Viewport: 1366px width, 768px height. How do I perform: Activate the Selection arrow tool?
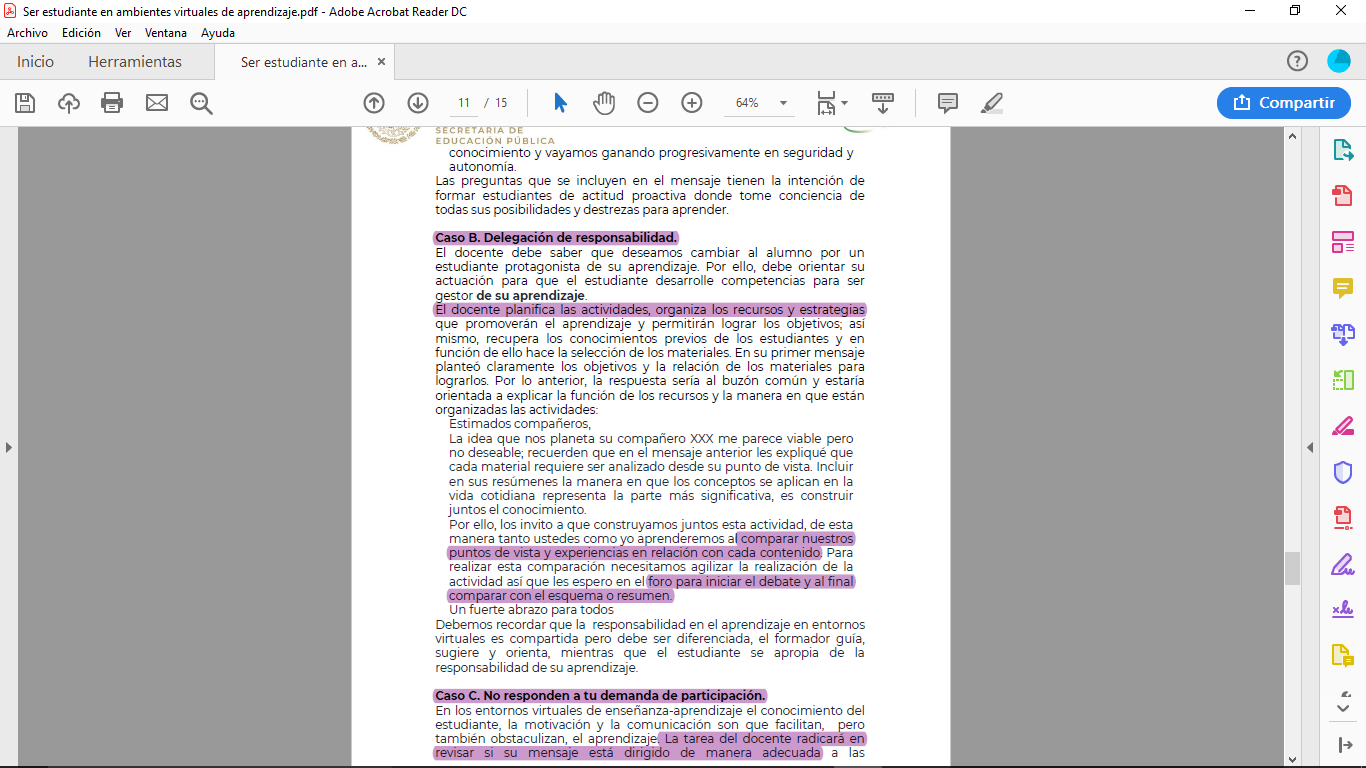pyautogui.click(x=560, y=103)
